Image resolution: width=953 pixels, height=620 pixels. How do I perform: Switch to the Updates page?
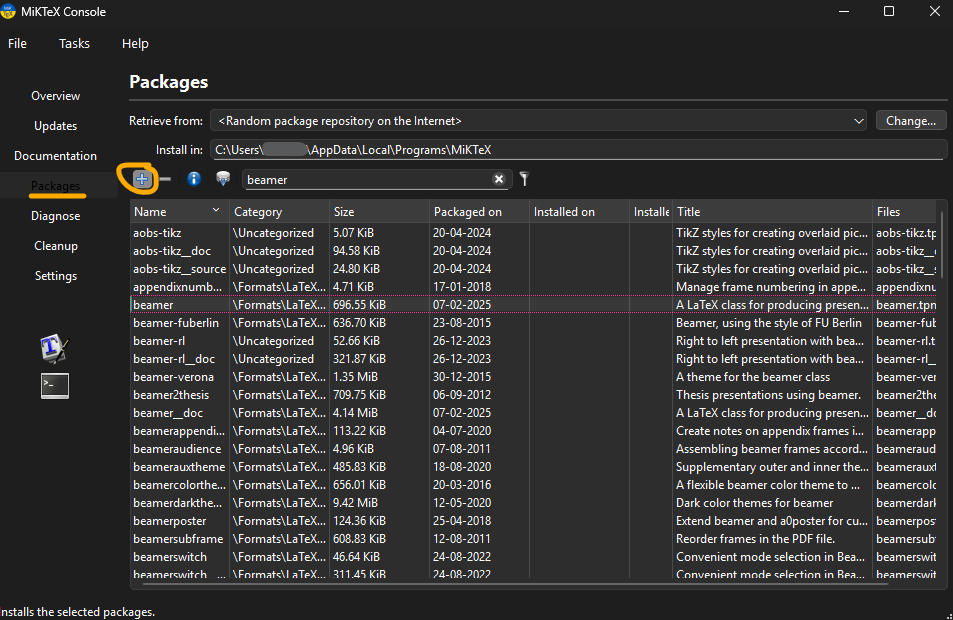pyautogui.click(x=55, y=126)
